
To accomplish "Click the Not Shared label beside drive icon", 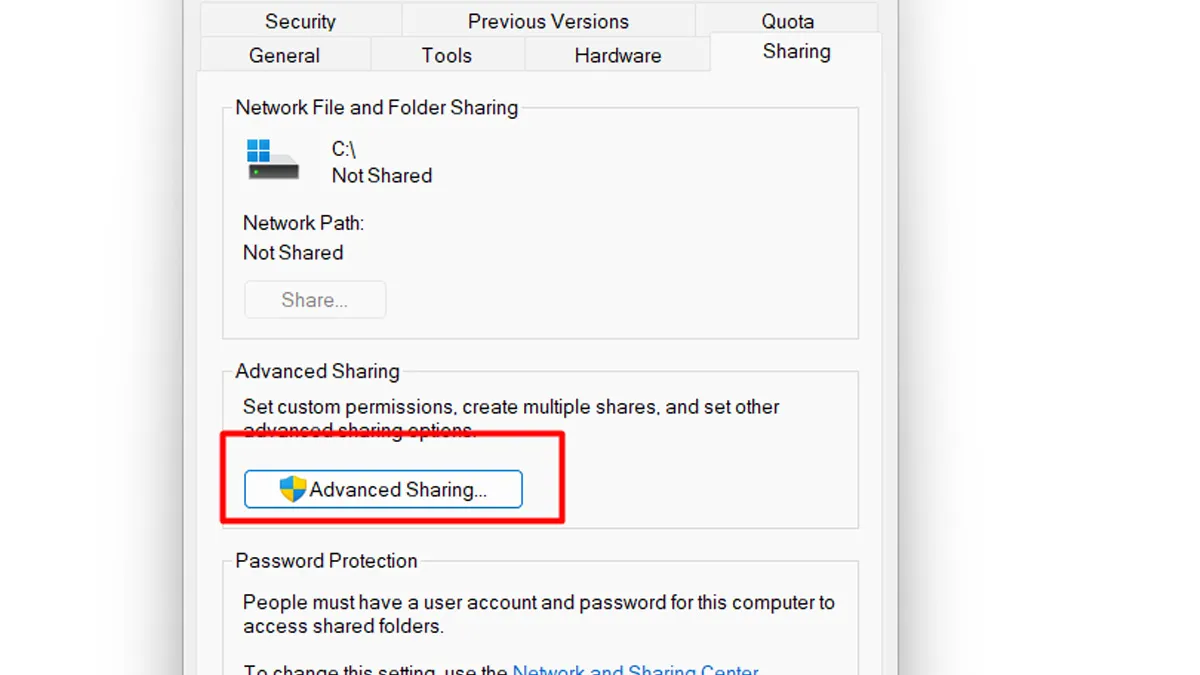I will point(382,175).
